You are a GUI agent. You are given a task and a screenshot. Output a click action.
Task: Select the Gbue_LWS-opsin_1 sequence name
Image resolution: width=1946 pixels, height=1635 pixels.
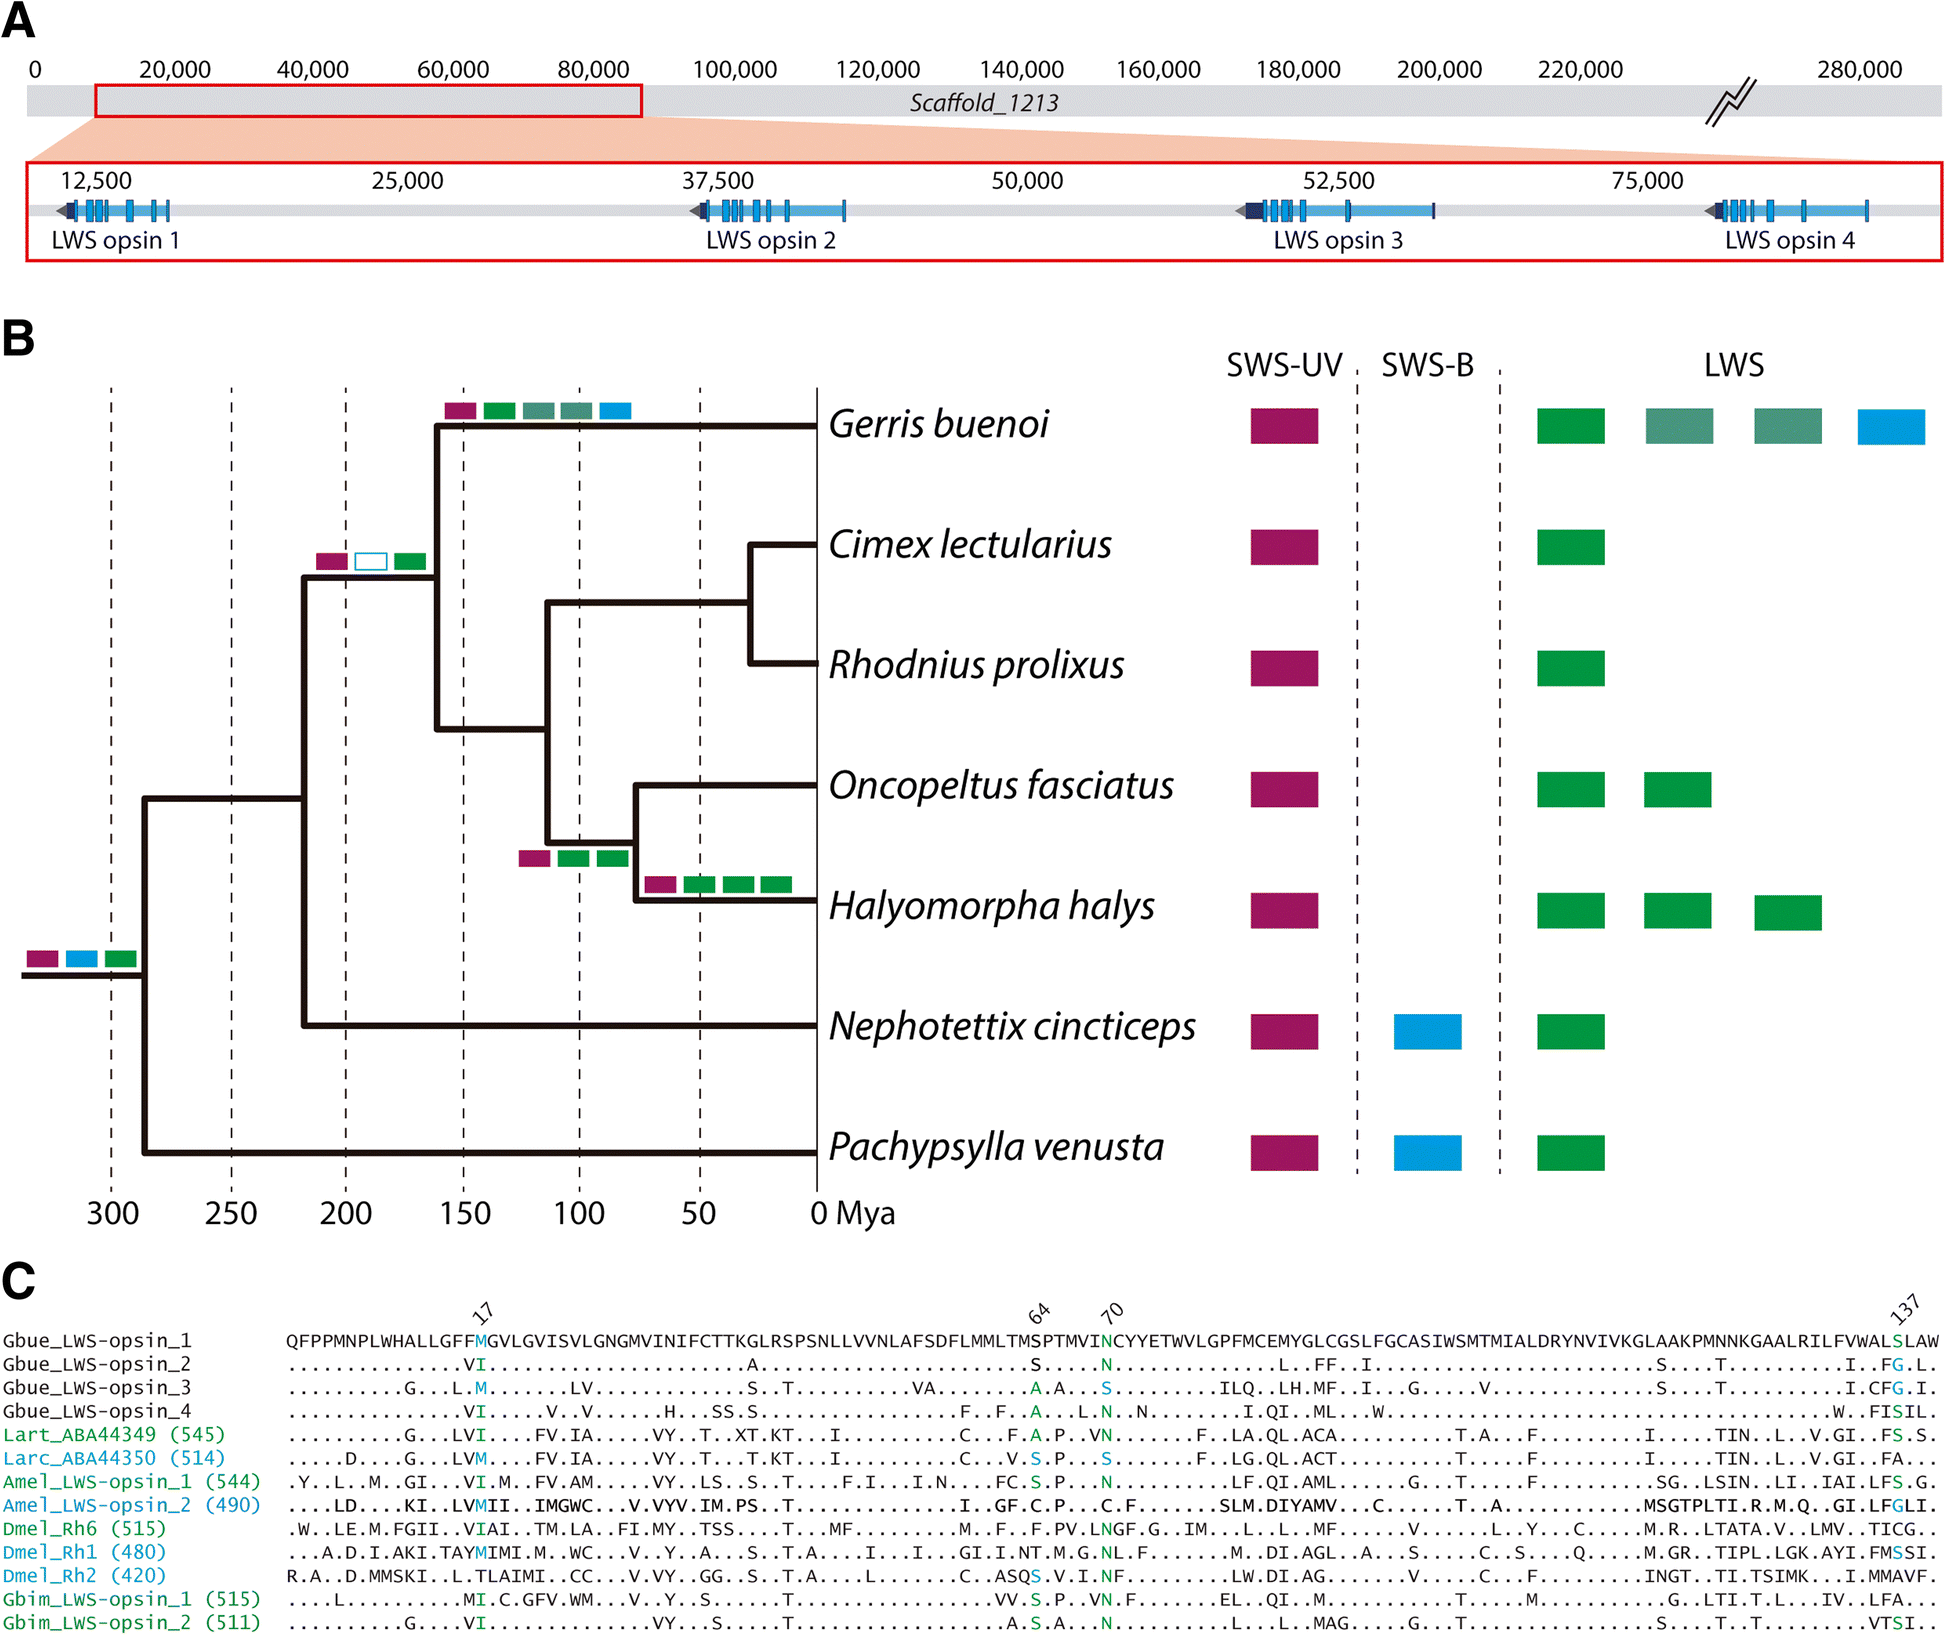coord(97,1340)
